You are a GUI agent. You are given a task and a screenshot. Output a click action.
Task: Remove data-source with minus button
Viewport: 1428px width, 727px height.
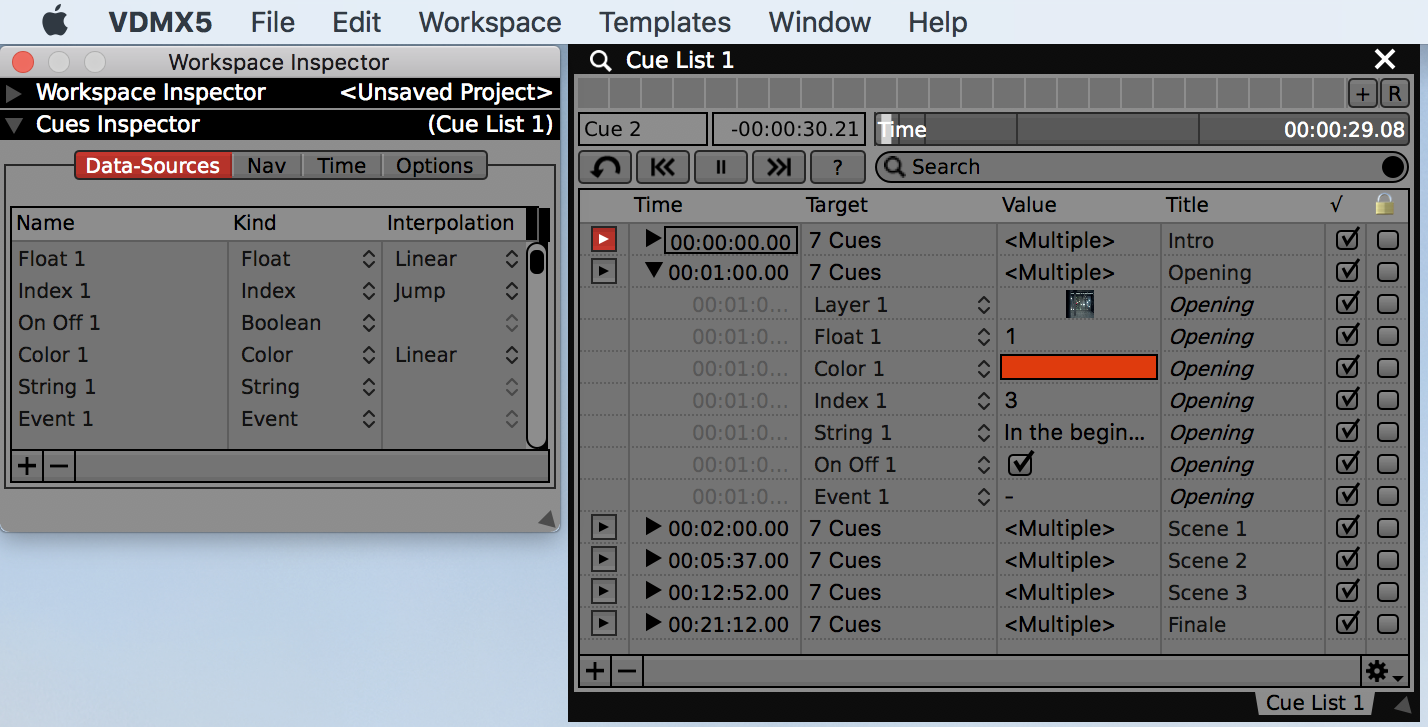tap(60, 466)
